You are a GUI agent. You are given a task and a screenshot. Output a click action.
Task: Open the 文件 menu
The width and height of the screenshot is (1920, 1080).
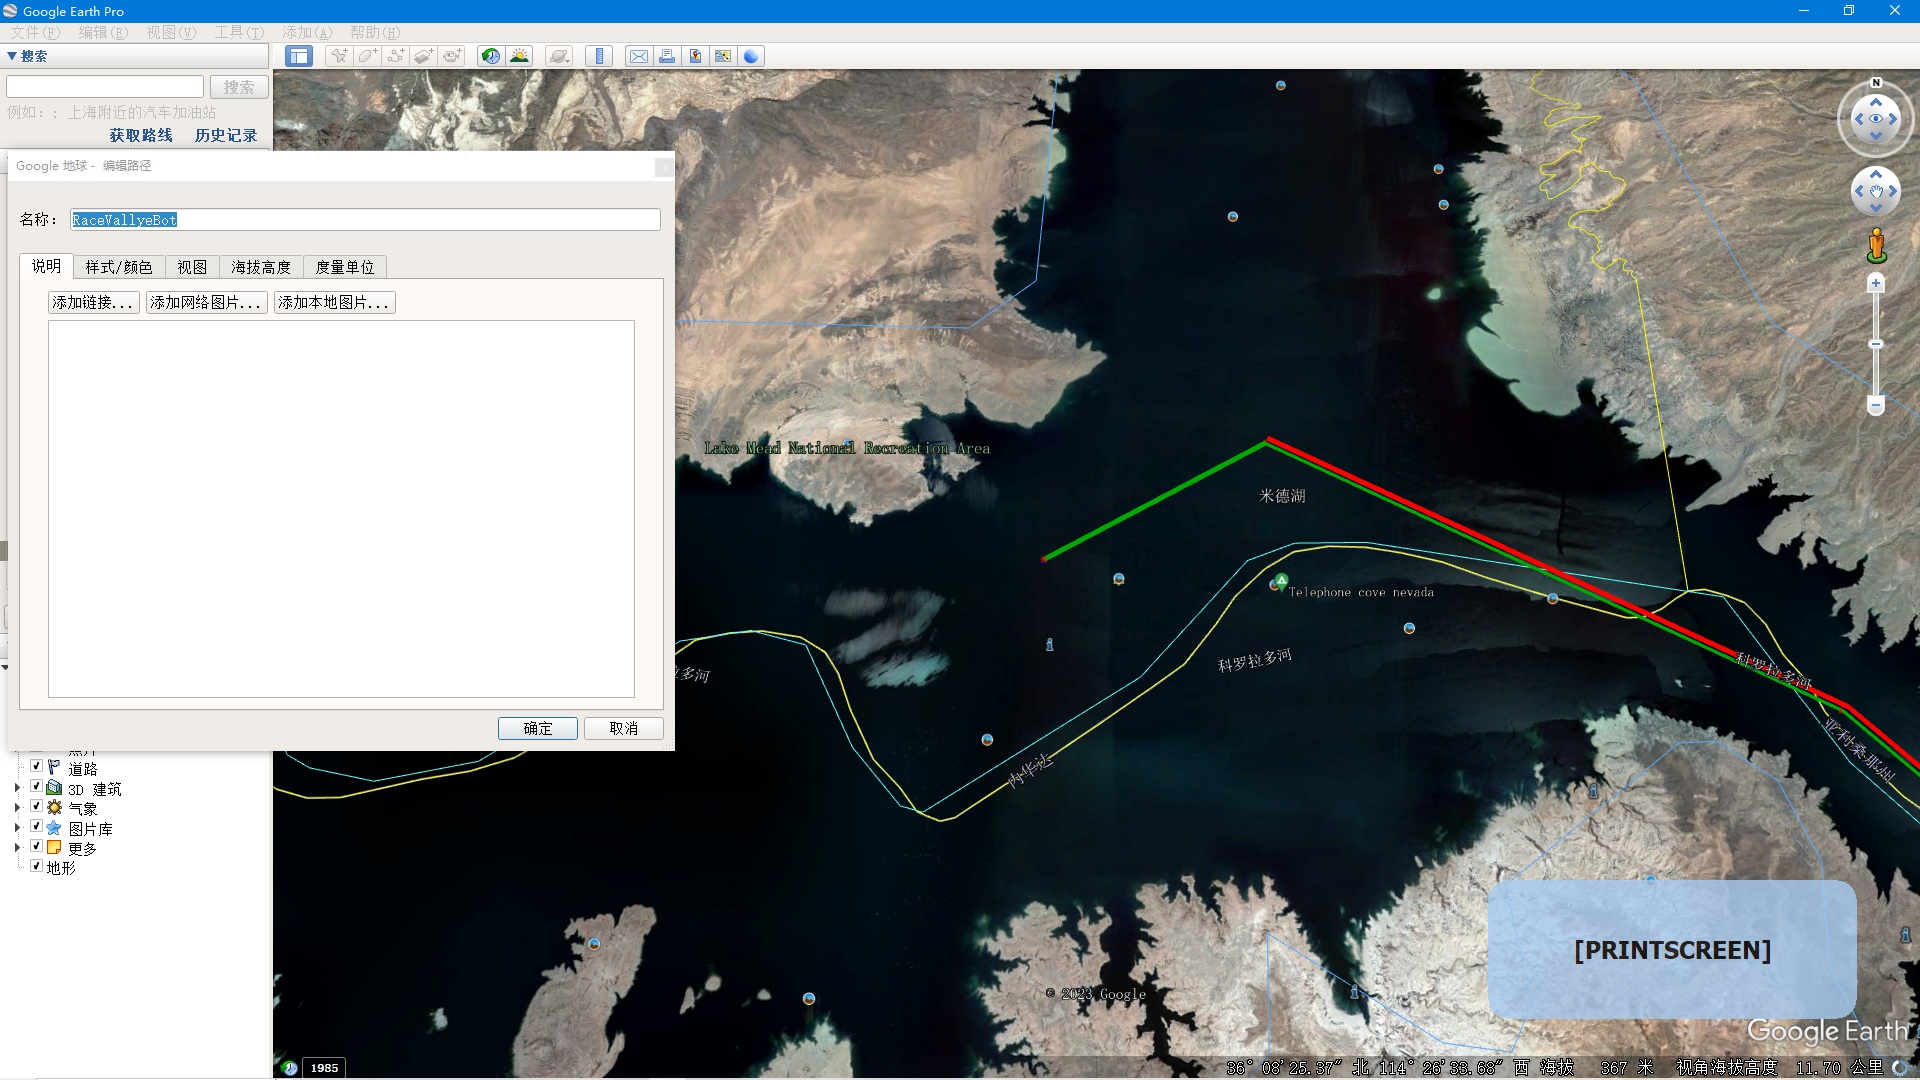click(35, 32)
